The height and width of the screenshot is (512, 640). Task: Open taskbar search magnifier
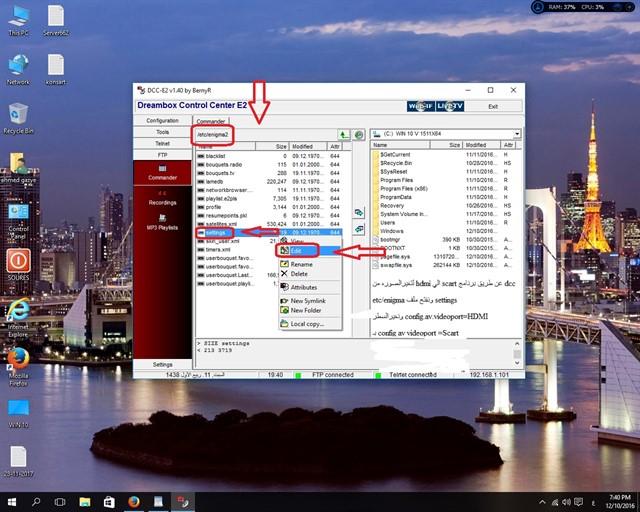point(36,502)
